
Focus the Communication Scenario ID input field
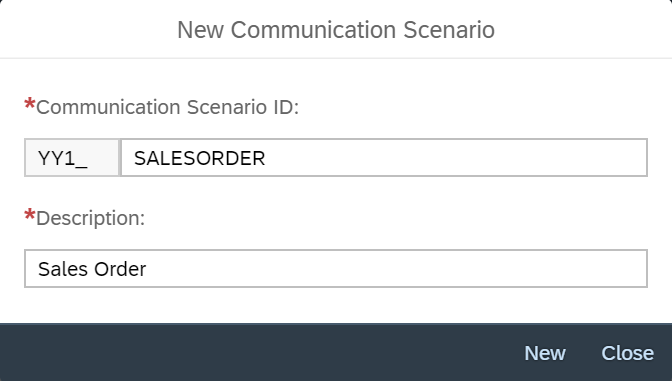pos(384,157)
